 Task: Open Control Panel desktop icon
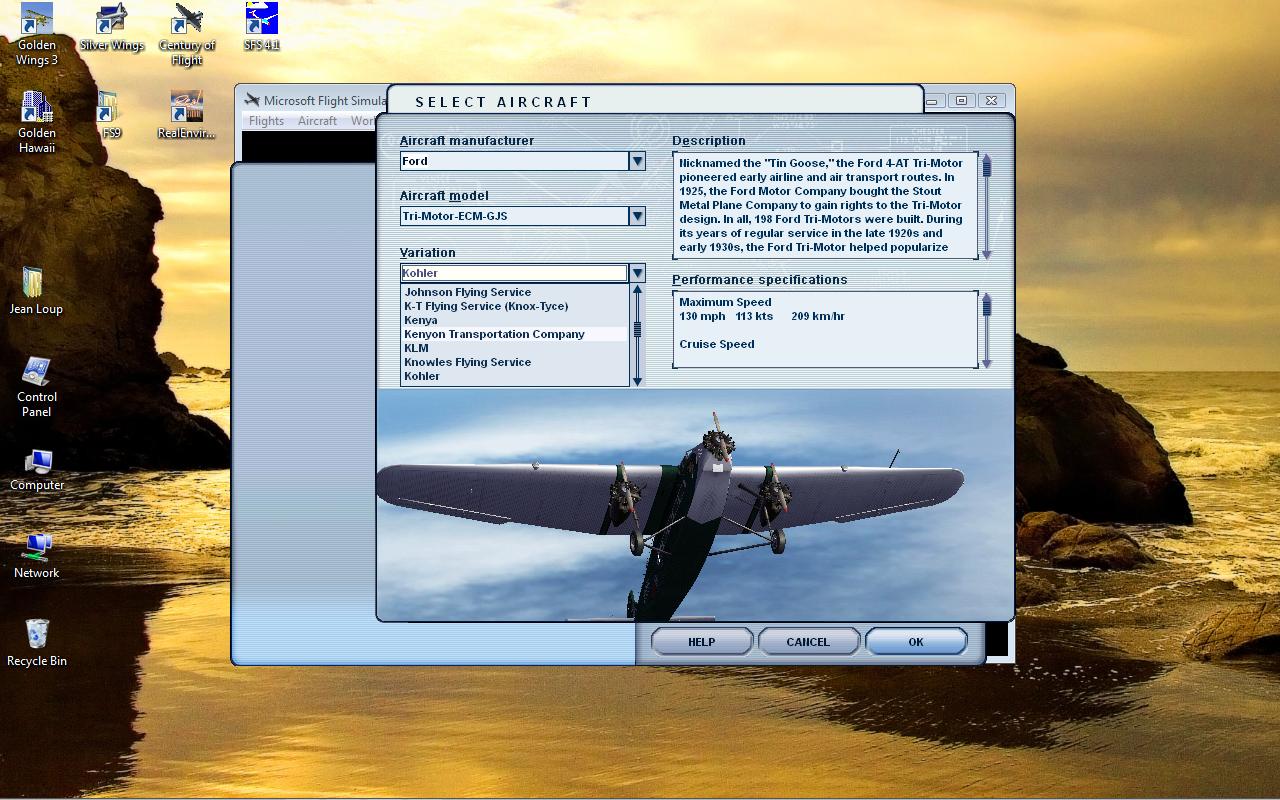tap(37, 386)
